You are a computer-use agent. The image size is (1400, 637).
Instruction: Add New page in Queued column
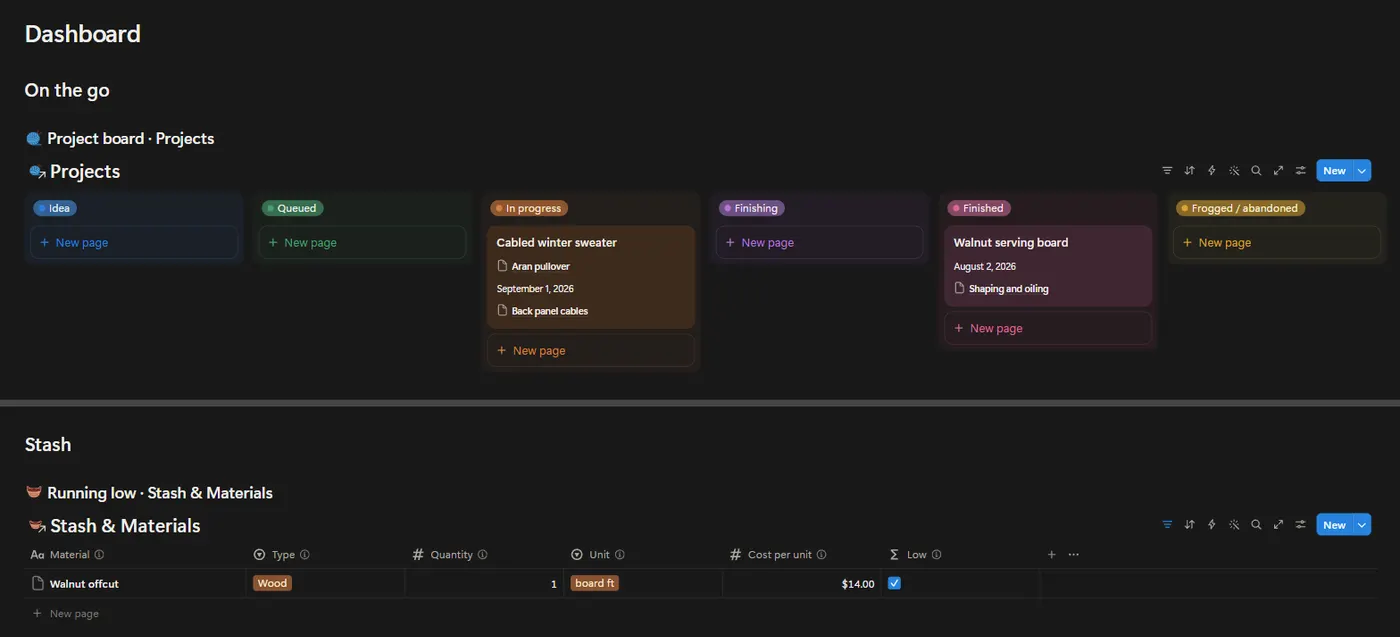[362, 243]
